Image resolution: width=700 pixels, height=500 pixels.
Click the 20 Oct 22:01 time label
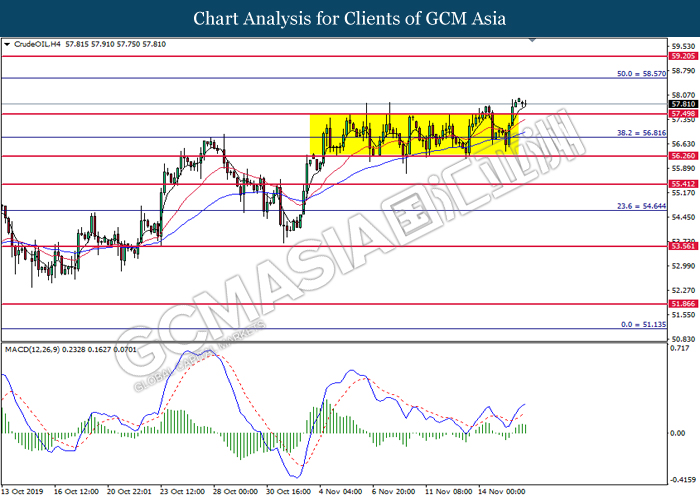click(x=129, y=492)
